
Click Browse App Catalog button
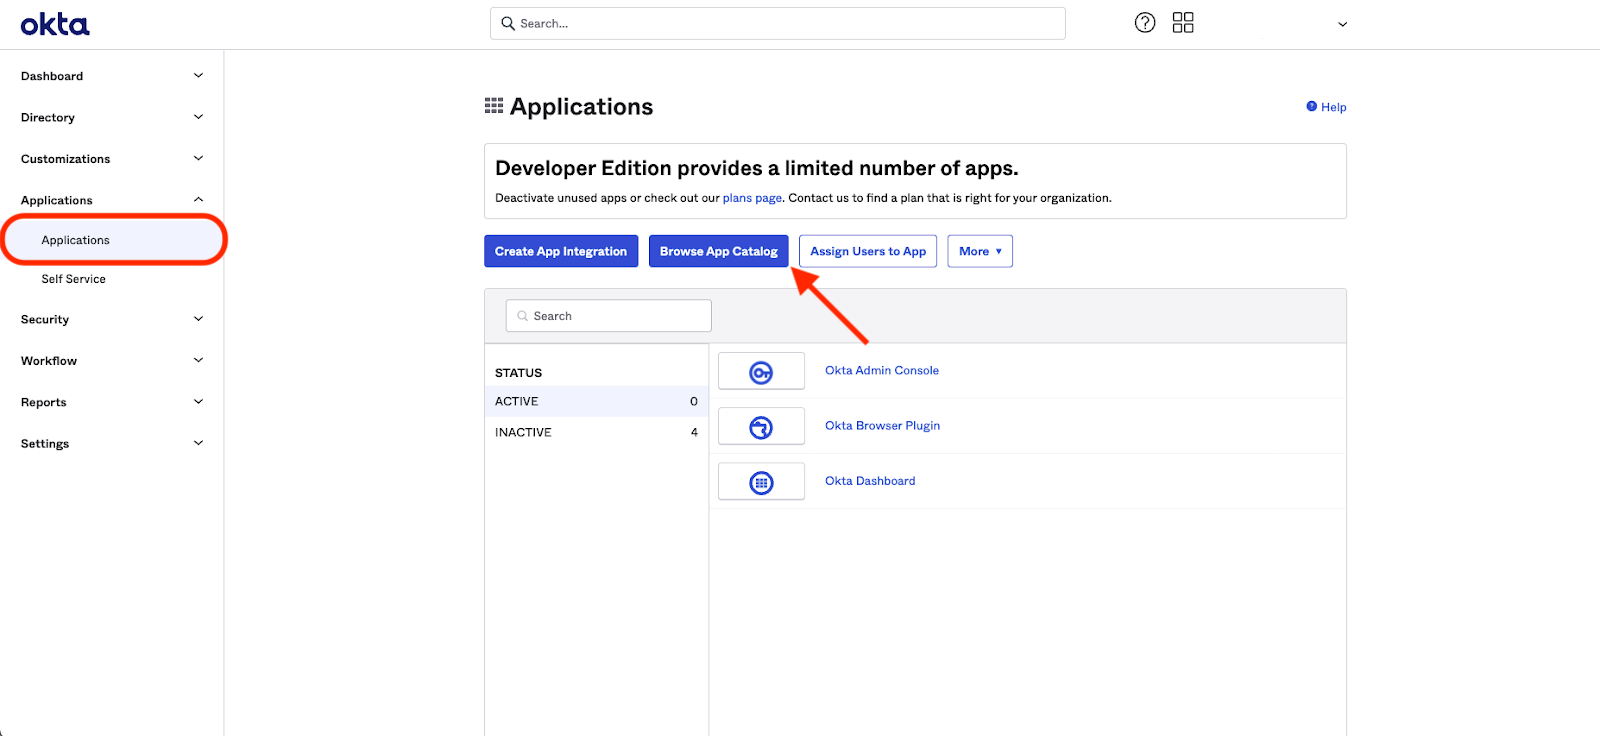point(719,251)
